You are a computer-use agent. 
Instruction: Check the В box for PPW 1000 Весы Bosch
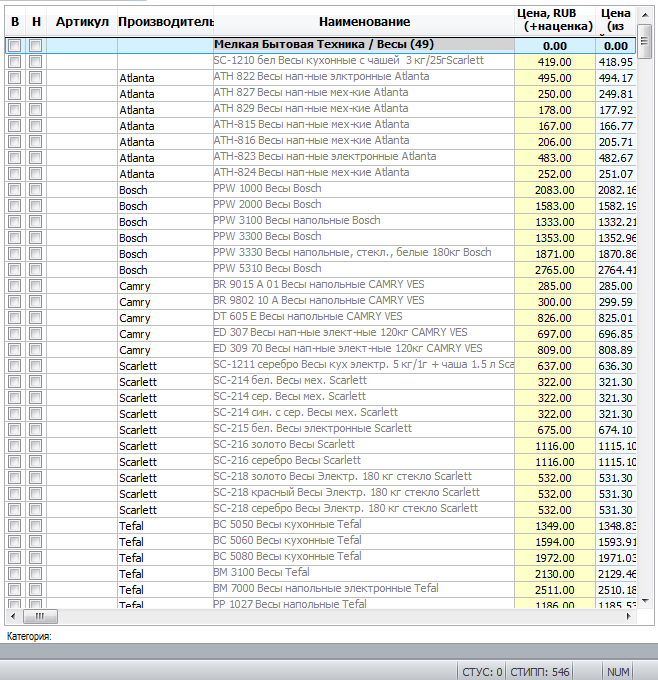(x=14, y=190)
